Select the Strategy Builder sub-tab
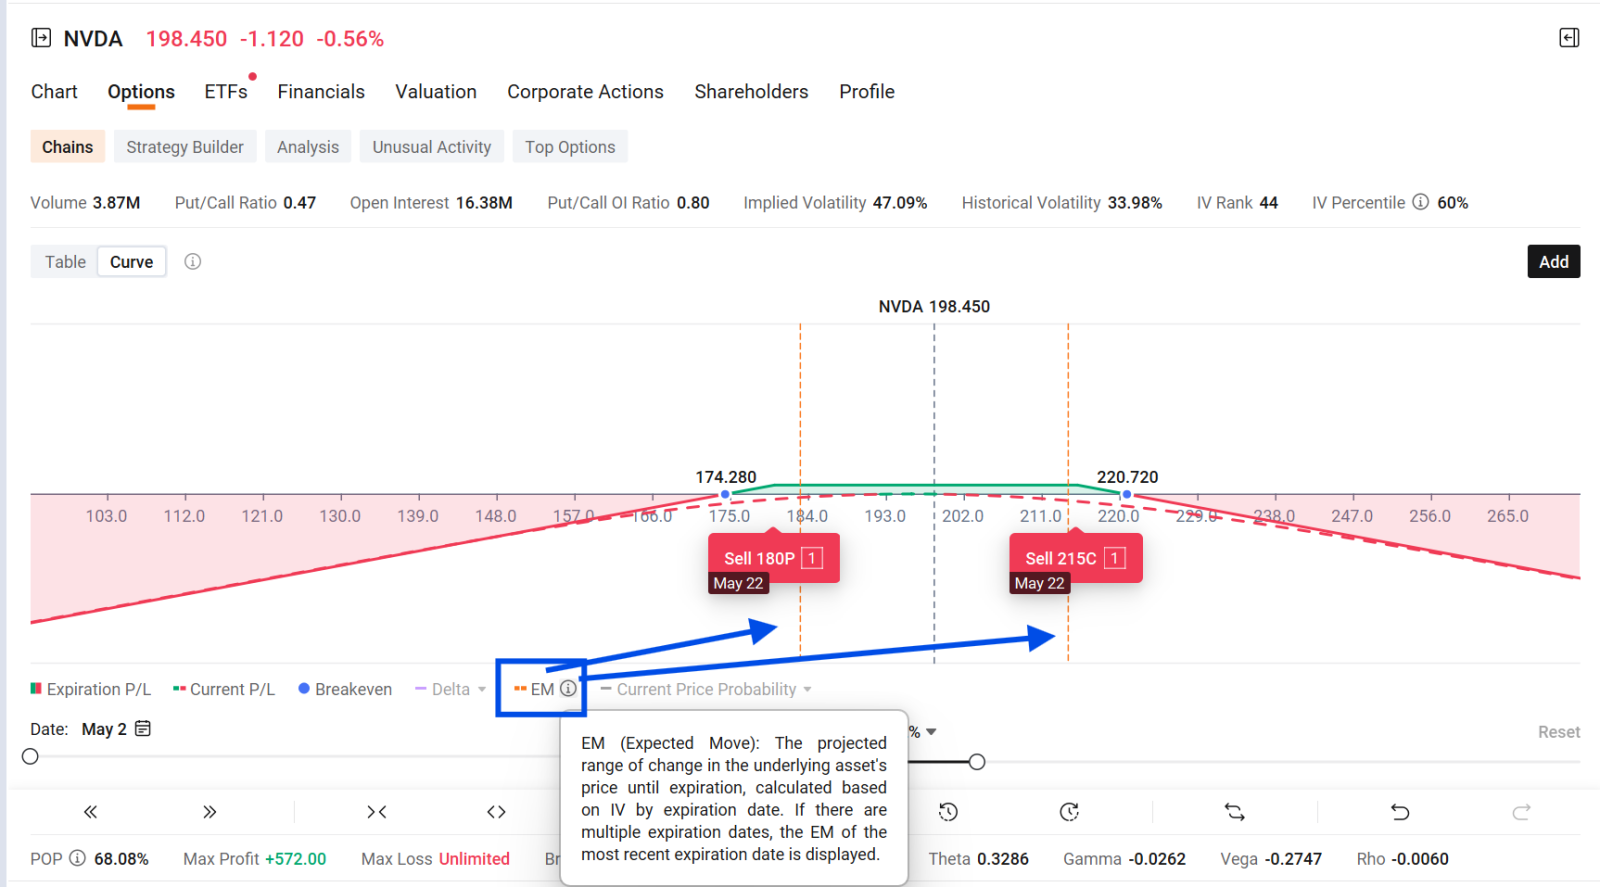Image resolution: width=1600 pixels, height=887 pixels. click(185, 147)
